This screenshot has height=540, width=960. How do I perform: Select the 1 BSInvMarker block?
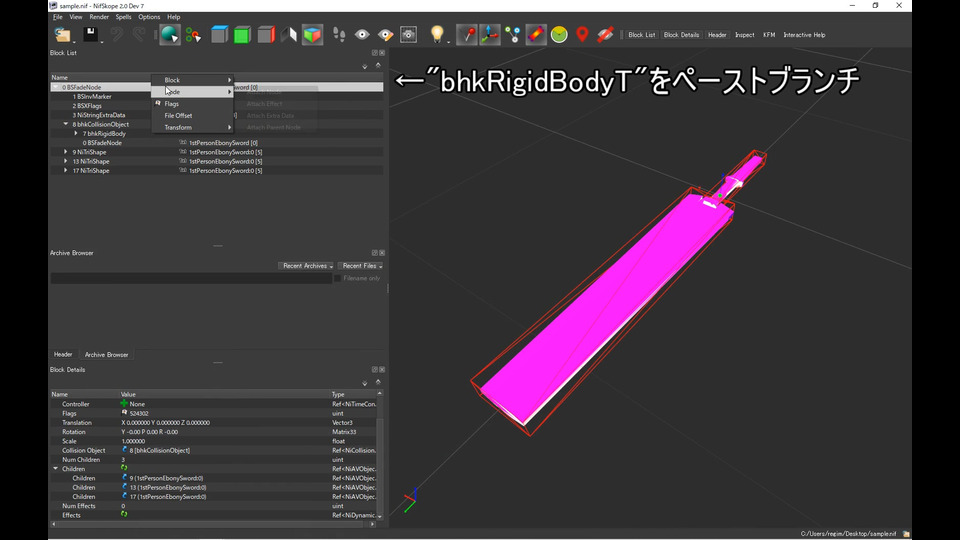point(92,97)
